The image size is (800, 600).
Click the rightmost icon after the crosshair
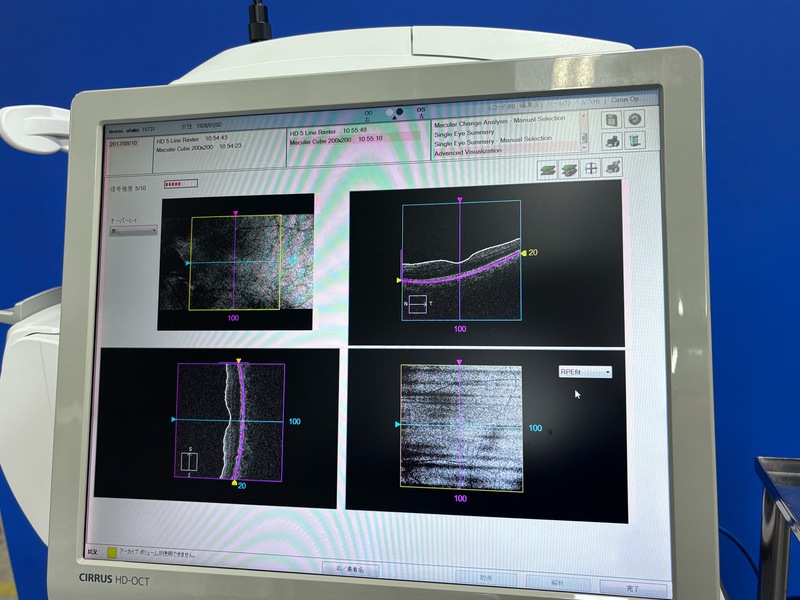coord(614,169)
